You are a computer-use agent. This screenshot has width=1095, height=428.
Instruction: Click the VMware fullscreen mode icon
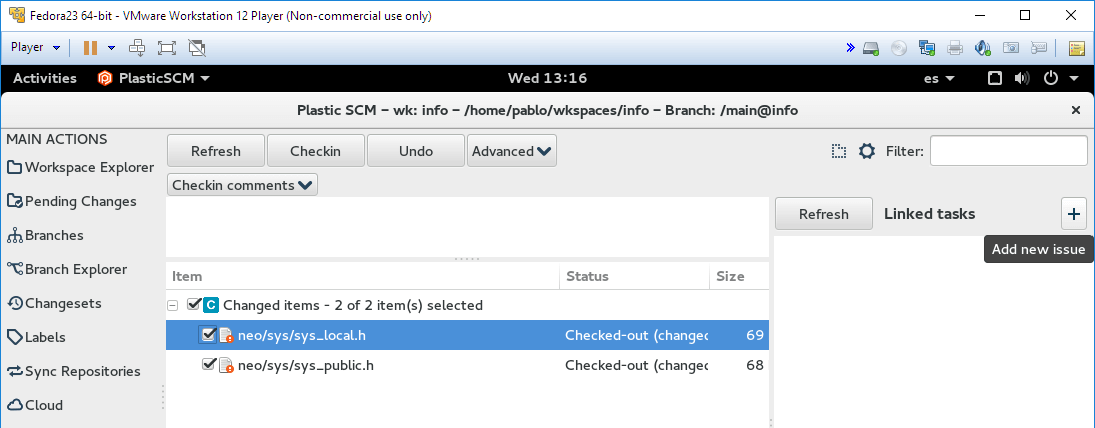(167, 47)
